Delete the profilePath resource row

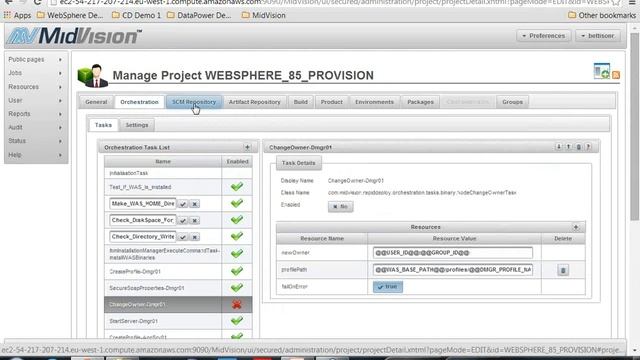coord(563,270)
